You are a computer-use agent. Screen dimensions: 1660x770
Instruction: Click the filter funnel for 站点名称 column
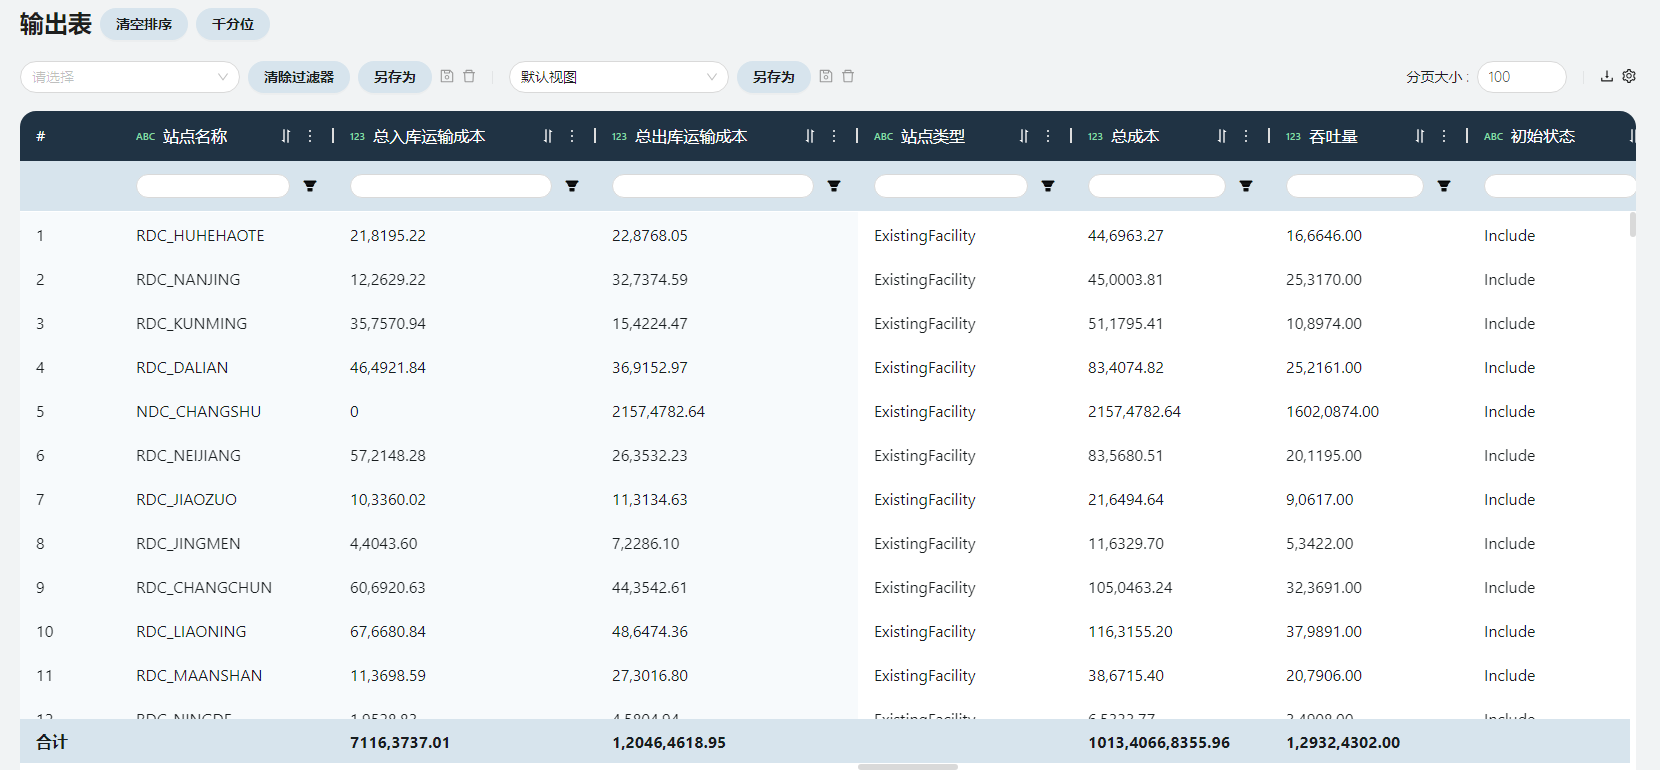pos(310,186)
